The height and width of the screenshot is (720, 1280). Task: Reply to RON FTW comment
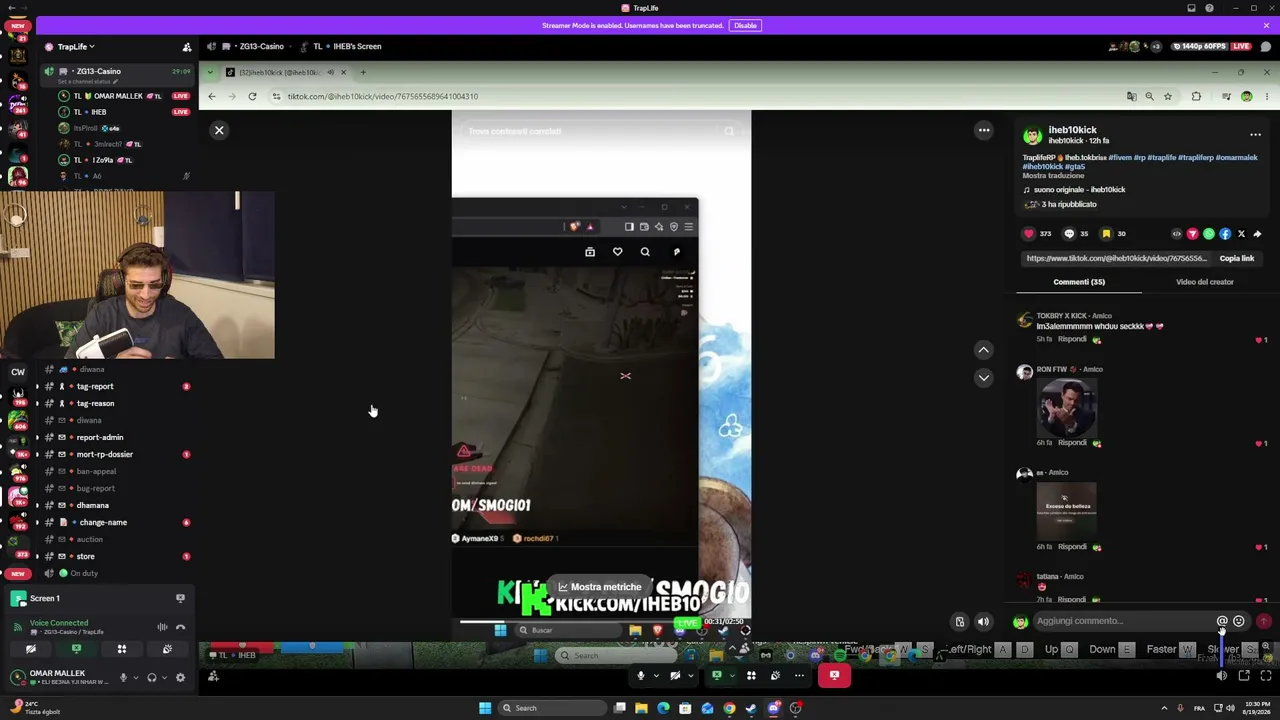coord(1072,442)
